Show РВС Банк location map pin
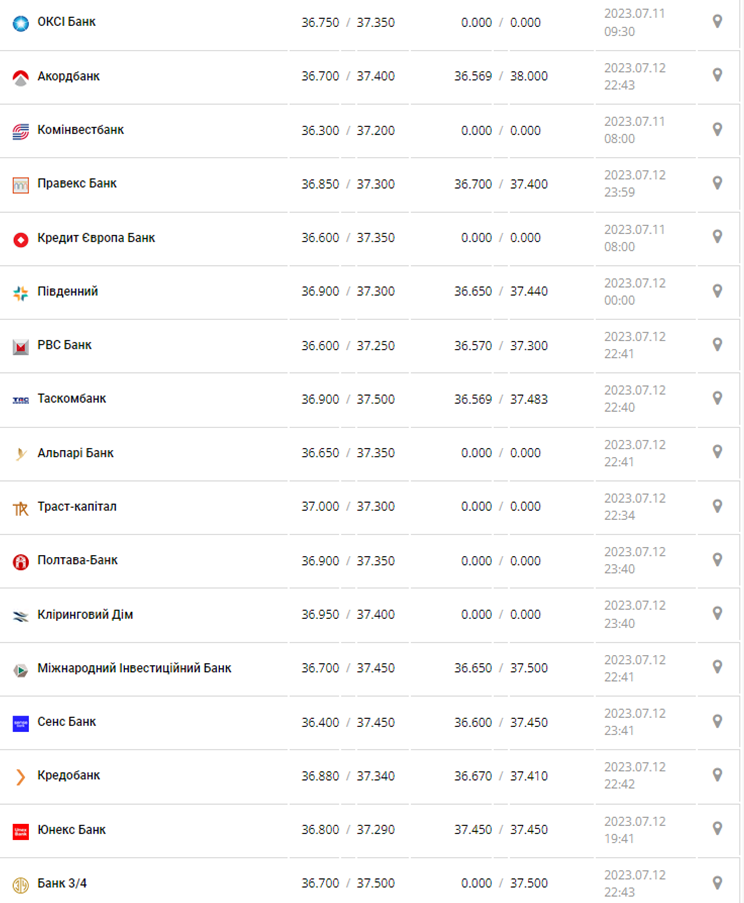The image size is (744, 903). pos(717,344)
